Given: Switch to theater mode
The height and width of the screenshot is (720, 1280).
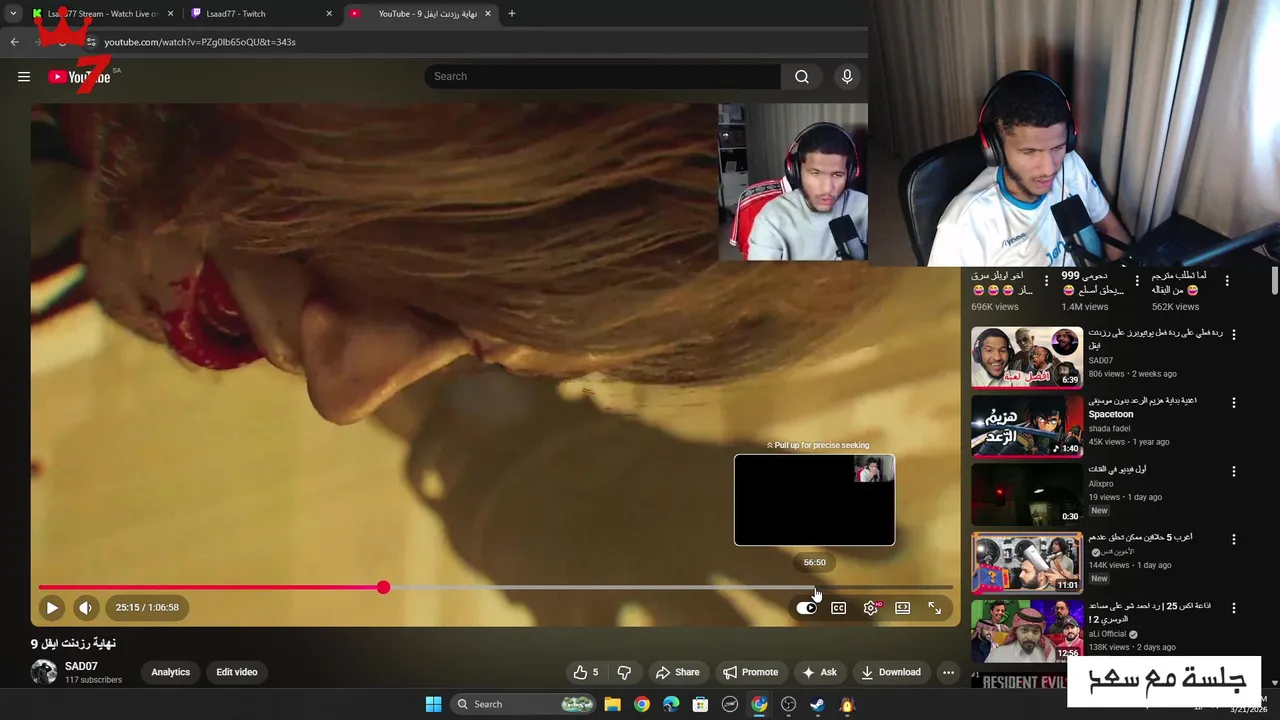Looking at the screenshot, I should coord(903,608).
